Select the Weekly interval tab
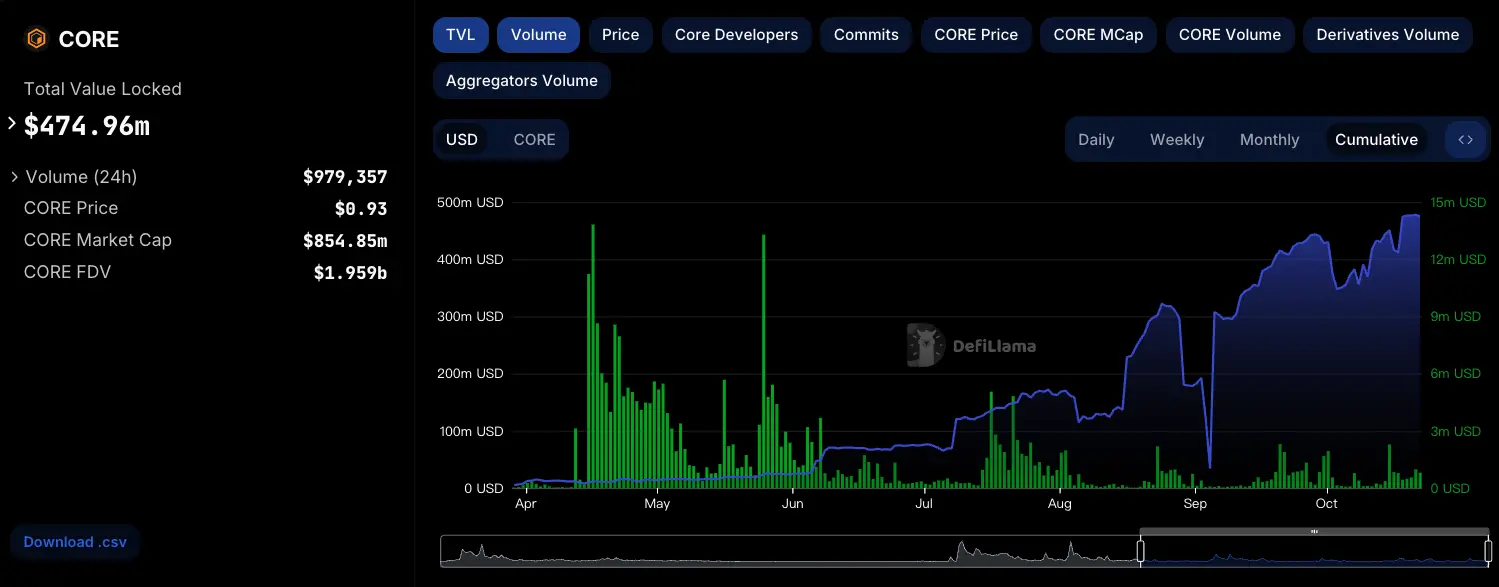Screen dimensions: 1499x587 1176,140
